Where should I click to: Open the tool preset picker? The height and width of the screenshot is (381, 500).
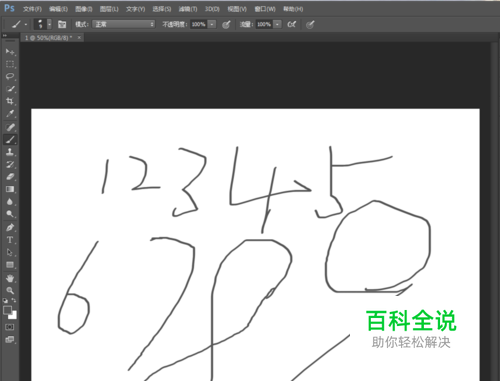19,24
